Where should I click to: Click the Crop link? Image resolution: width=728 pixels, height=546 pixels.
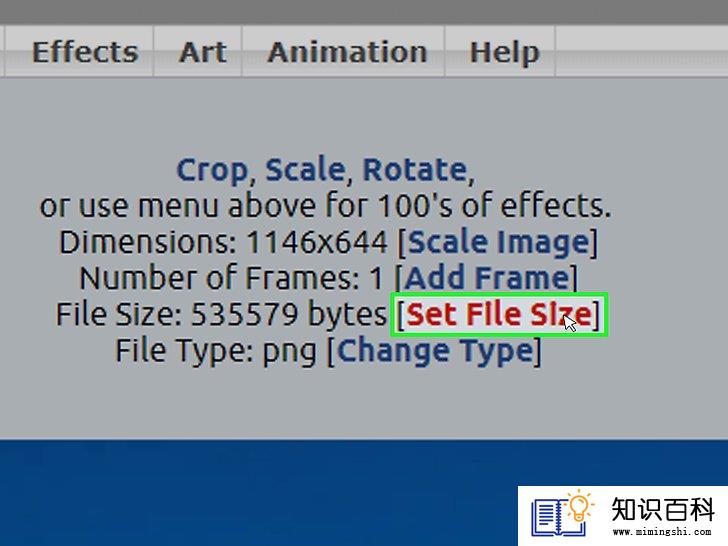pos(212,170)
